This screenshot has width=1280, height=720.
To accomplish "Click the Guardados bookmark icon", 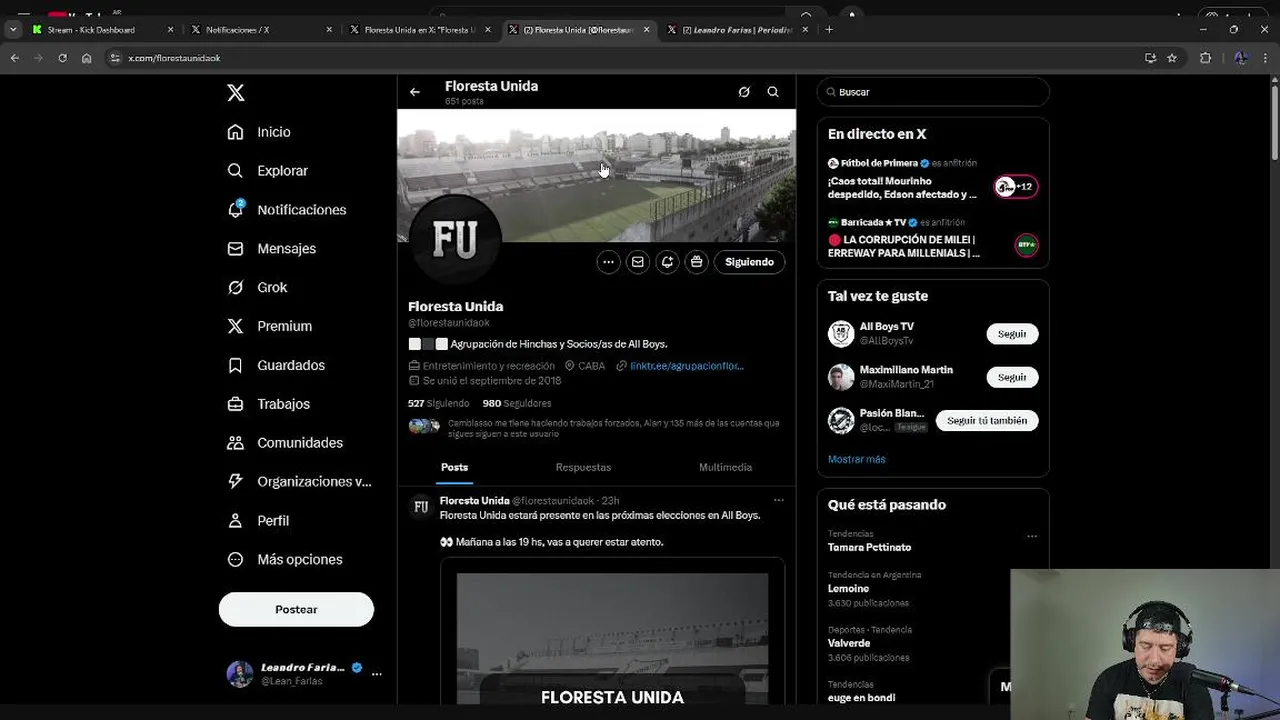I will coord(235,365).
